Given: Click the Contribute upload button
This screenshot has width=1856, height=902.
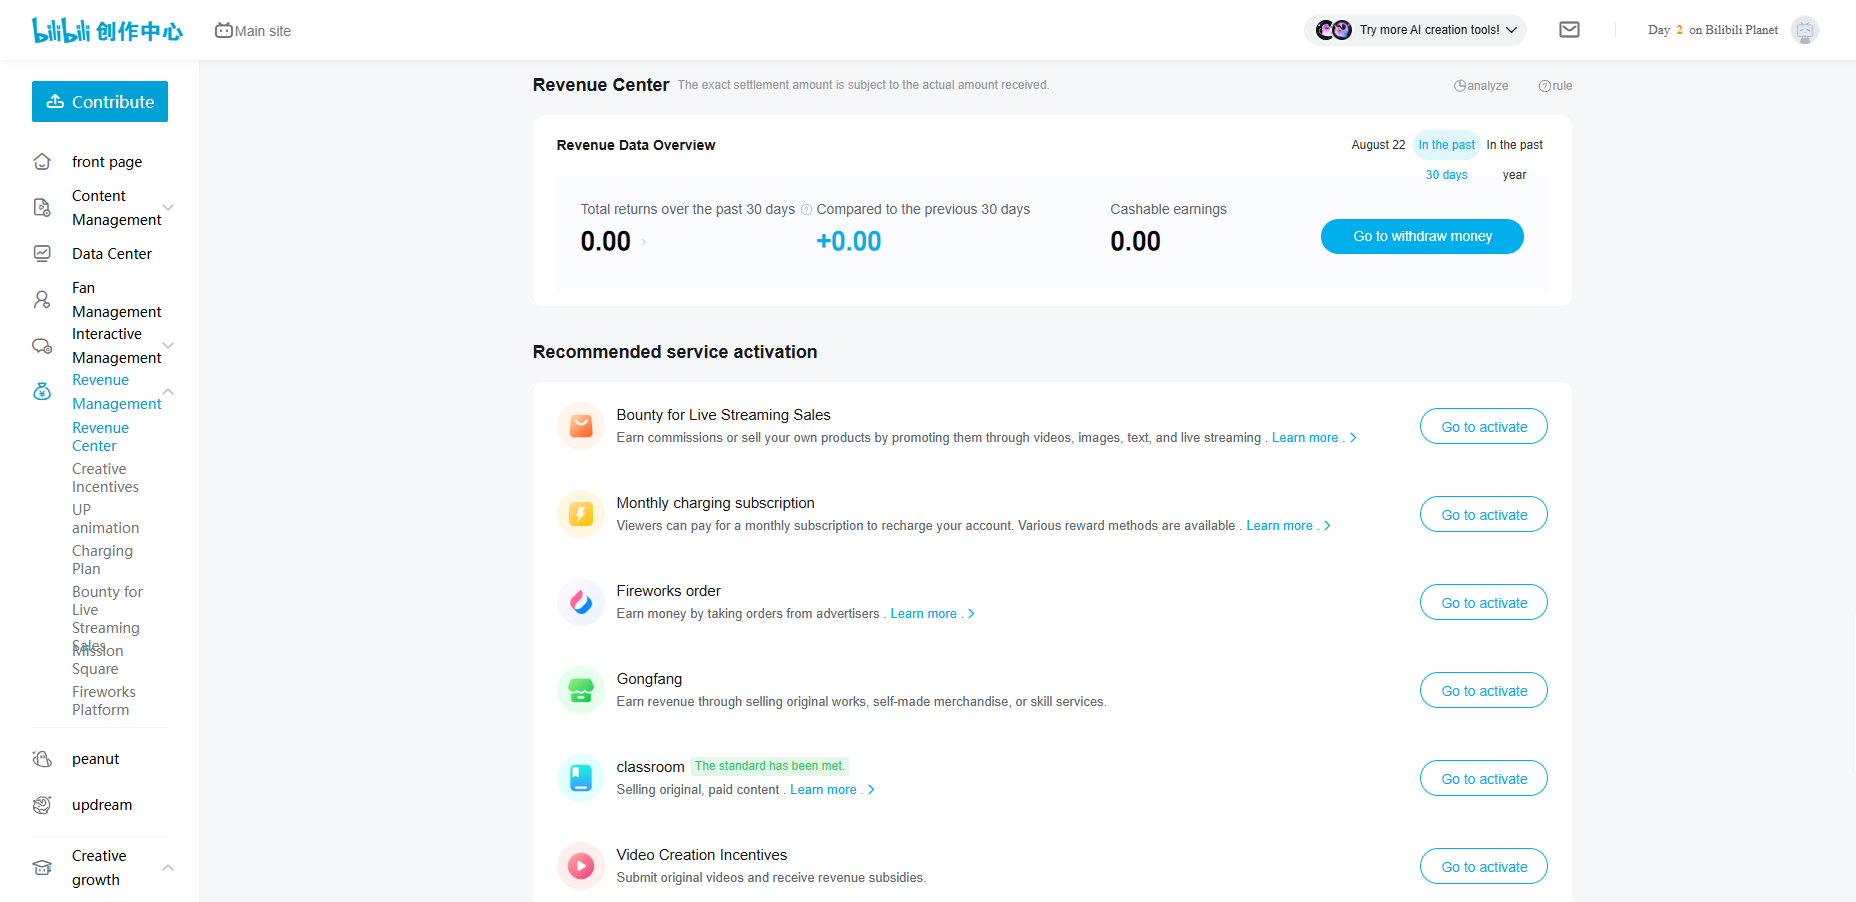Looking at the screenshot, I should [100, 102].
